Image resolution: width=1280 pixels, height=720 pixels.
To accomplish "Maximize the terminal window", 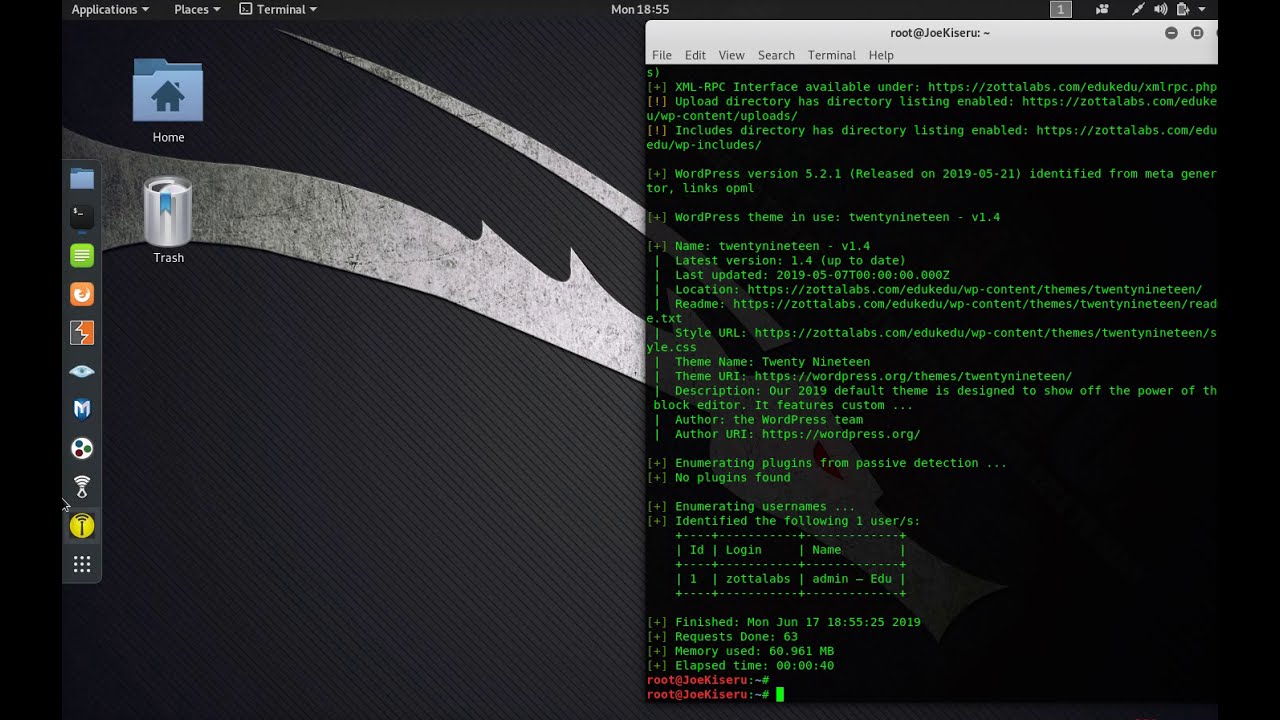I will (1197, 33).
